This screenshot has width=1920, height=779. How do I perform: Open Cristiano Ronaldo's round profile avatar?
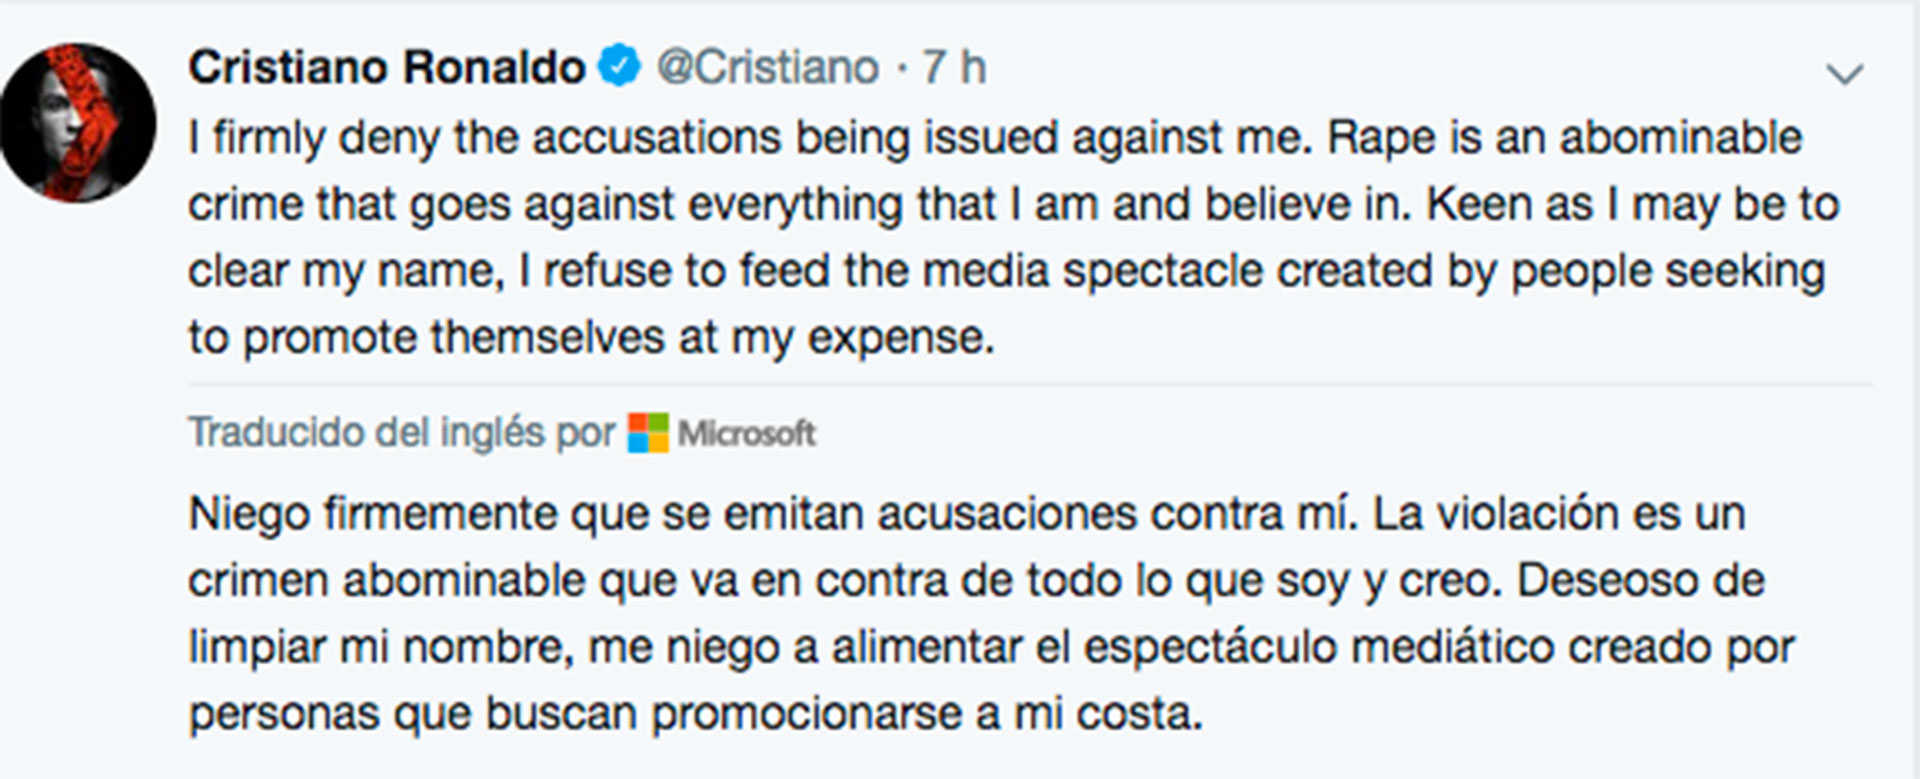(78, 122)
